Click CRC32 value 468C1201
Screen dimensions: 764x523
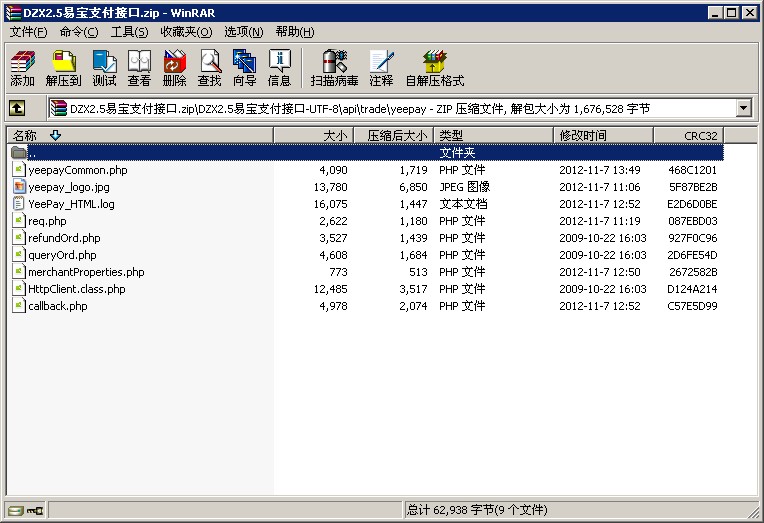(692, 170)
